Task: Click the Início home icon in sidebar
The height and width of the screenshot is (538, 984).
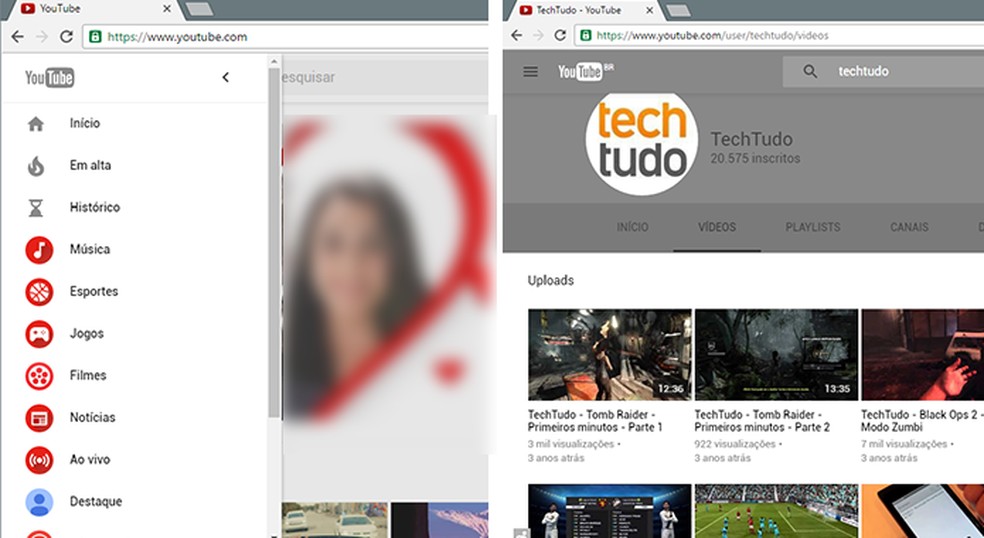Action: [x=36, y=124]
